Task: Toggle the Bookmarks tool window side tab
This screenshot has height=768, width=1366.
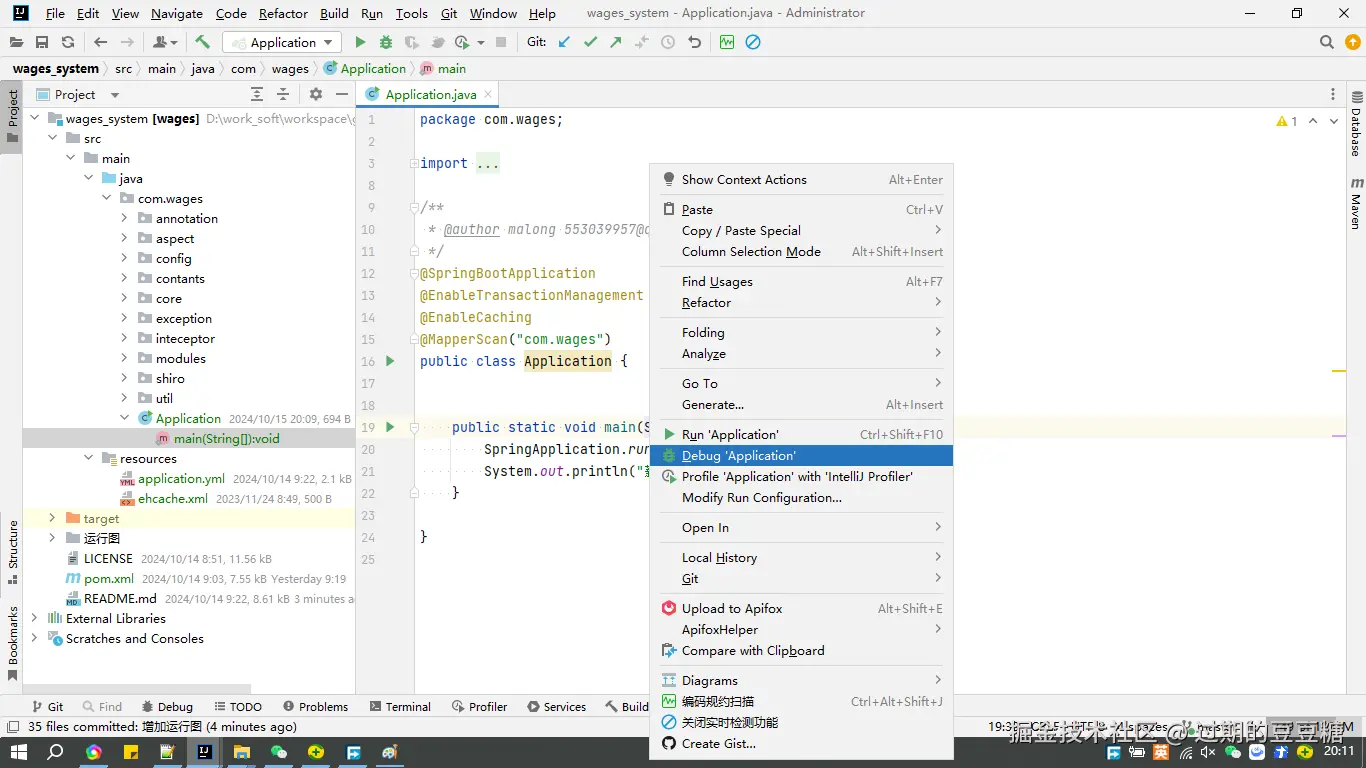Action: tap(13, 636)
